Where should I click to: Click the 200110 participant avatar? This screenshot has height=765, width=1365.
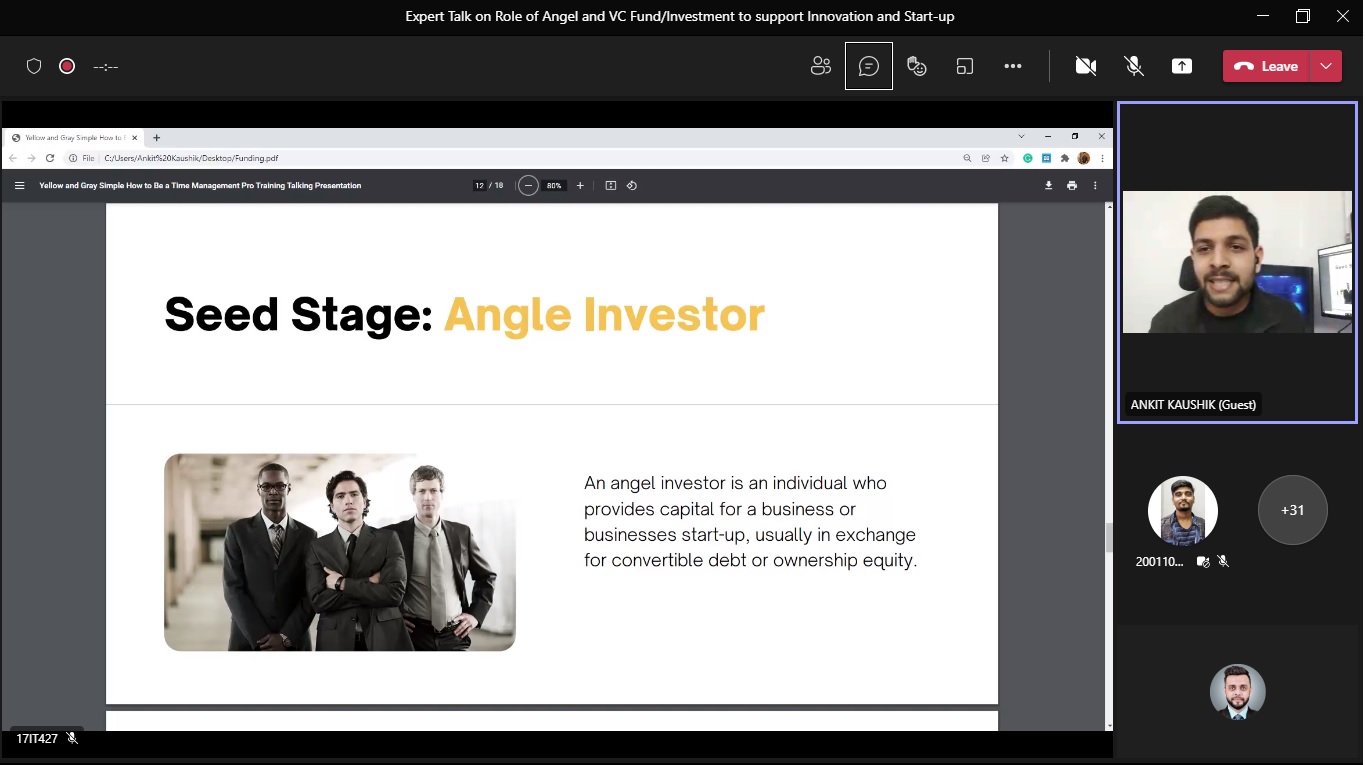click(x=1182, y=510)
